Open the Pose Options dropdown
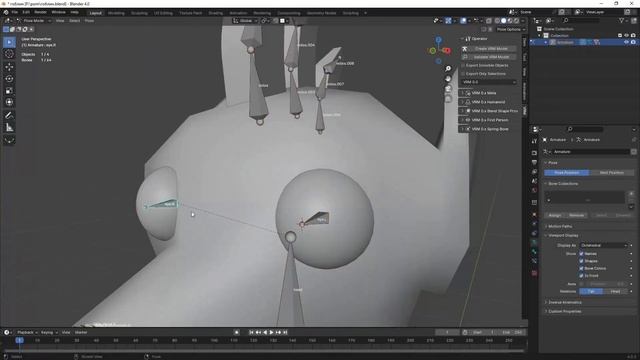Viewport: 640px width, 360px height. (510, 29)
